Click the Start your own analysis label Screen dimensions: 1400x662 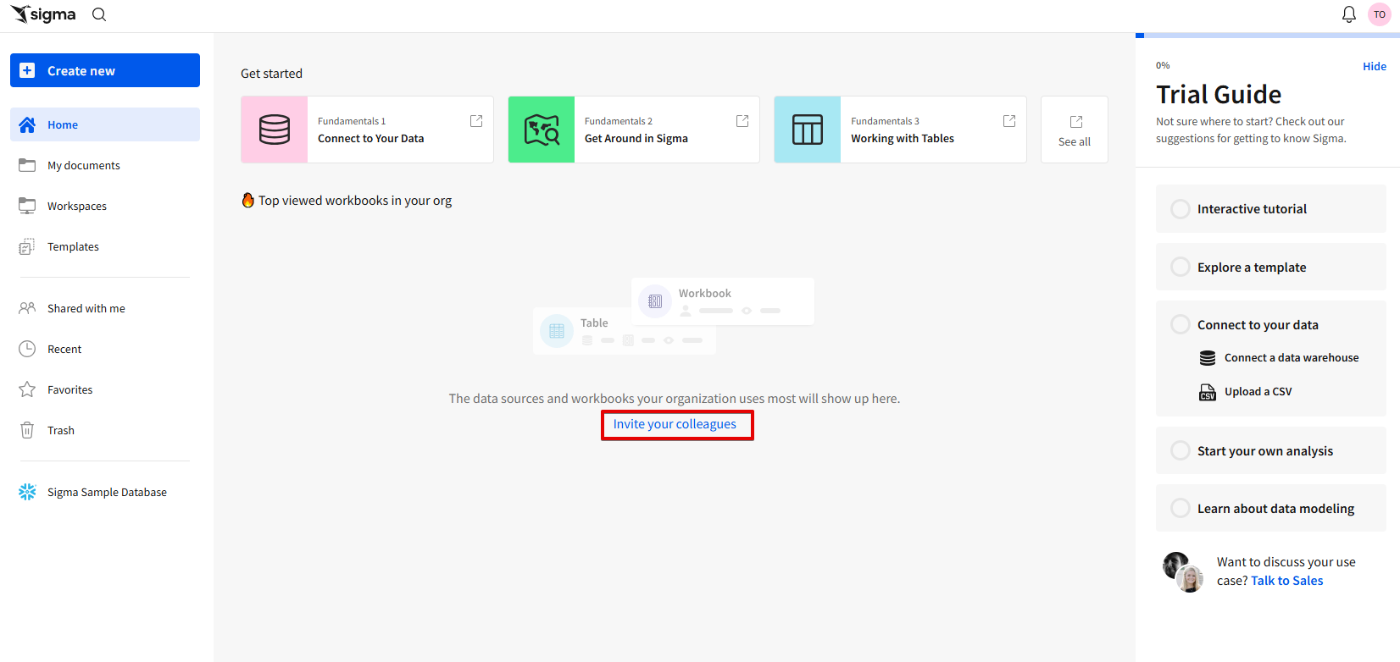click(1265, 451)
